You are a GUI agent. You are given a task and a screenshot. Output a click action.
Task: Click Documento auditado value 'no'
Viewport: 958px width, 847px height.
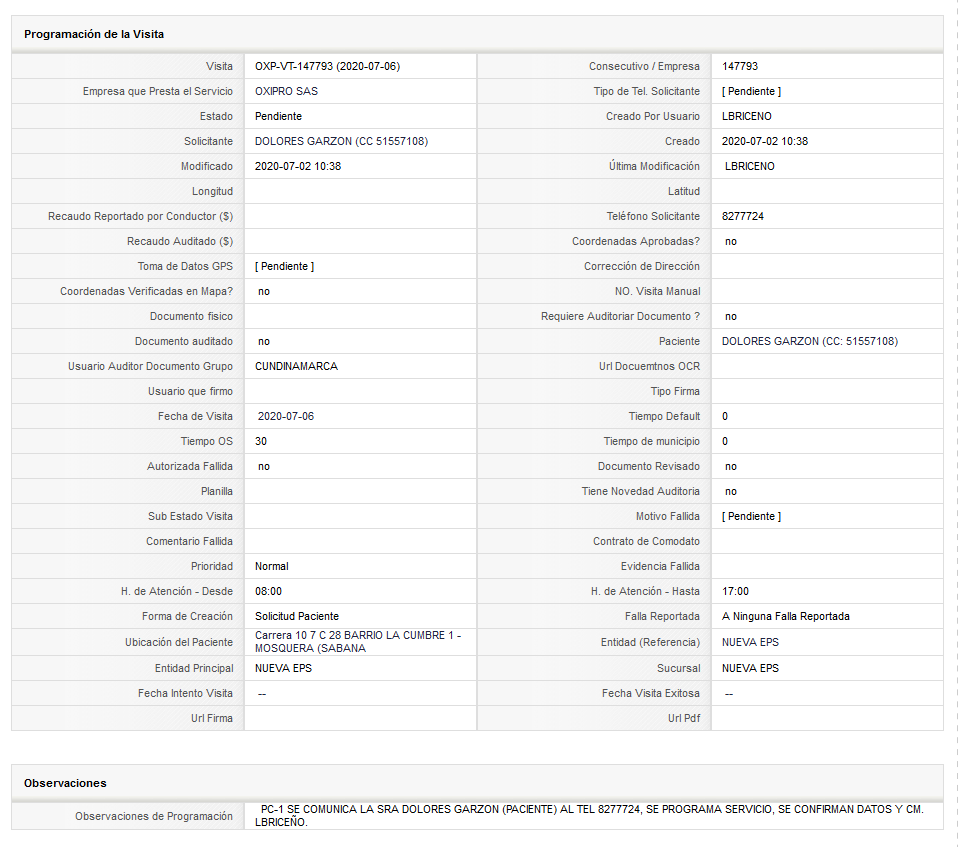point(264,342)
